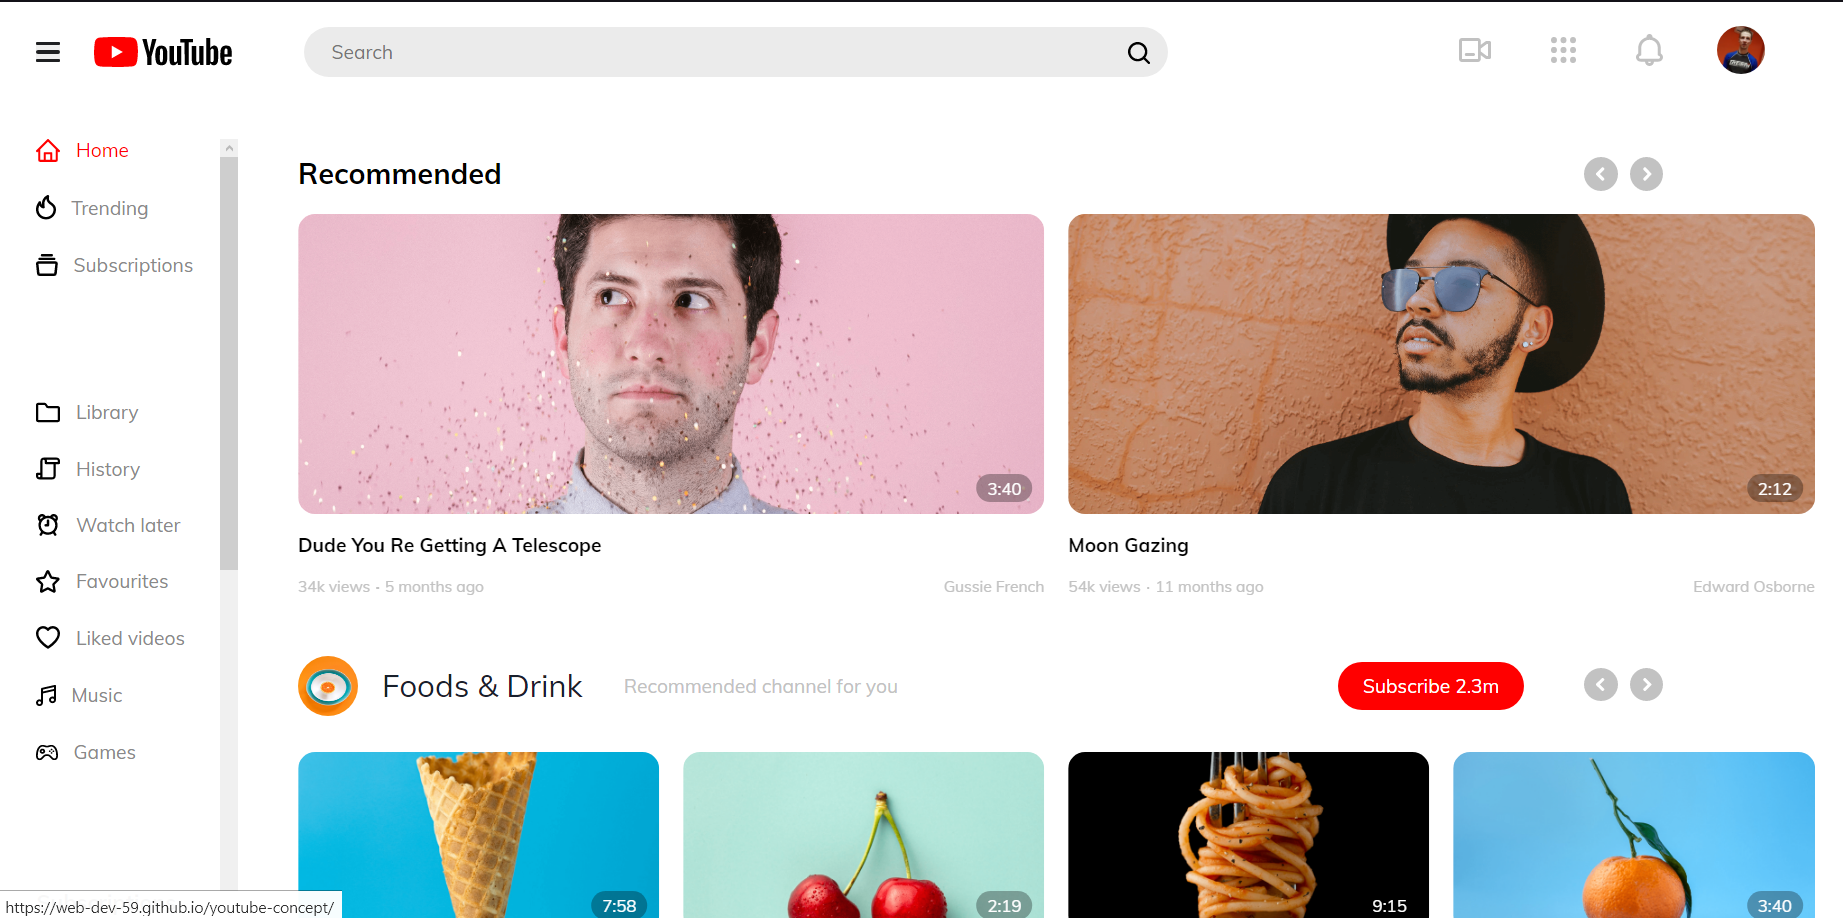Open the Dude You Re Getting A Telescope title
Image resolution: width=1843 pixels, height=918 pixels.
(450, 545)
